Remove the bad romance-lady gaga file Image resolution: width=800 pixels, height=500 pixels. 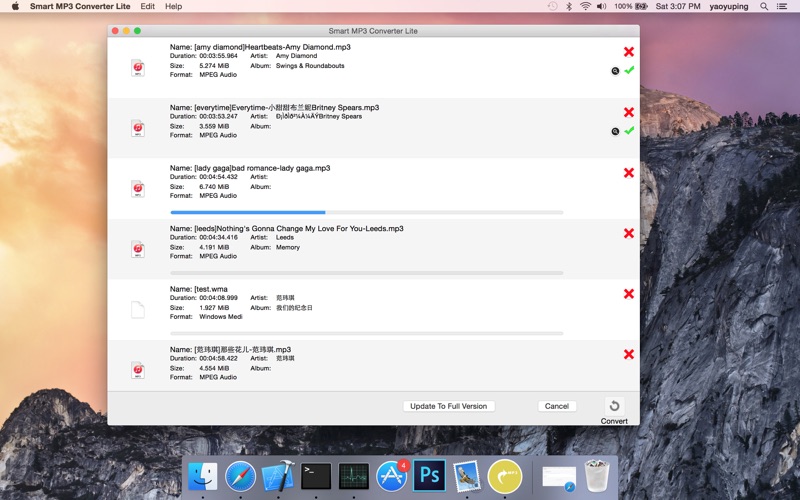(629, 173)
